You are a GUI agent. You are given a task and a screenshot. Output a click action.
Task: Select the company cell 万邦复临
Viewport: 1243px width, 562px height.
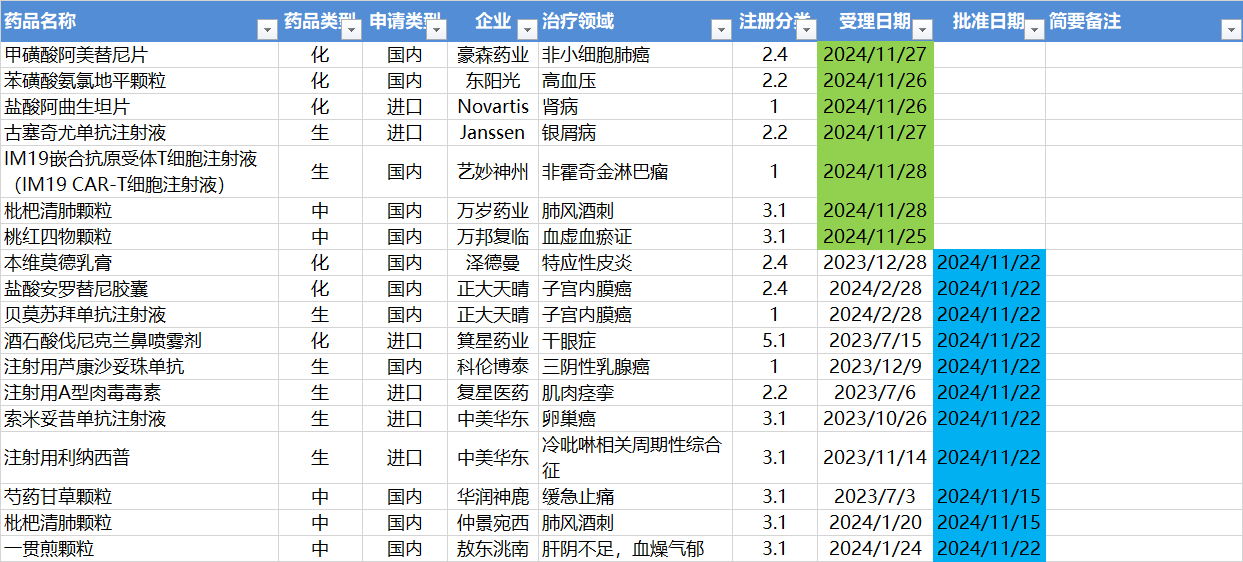coord(493,237)
